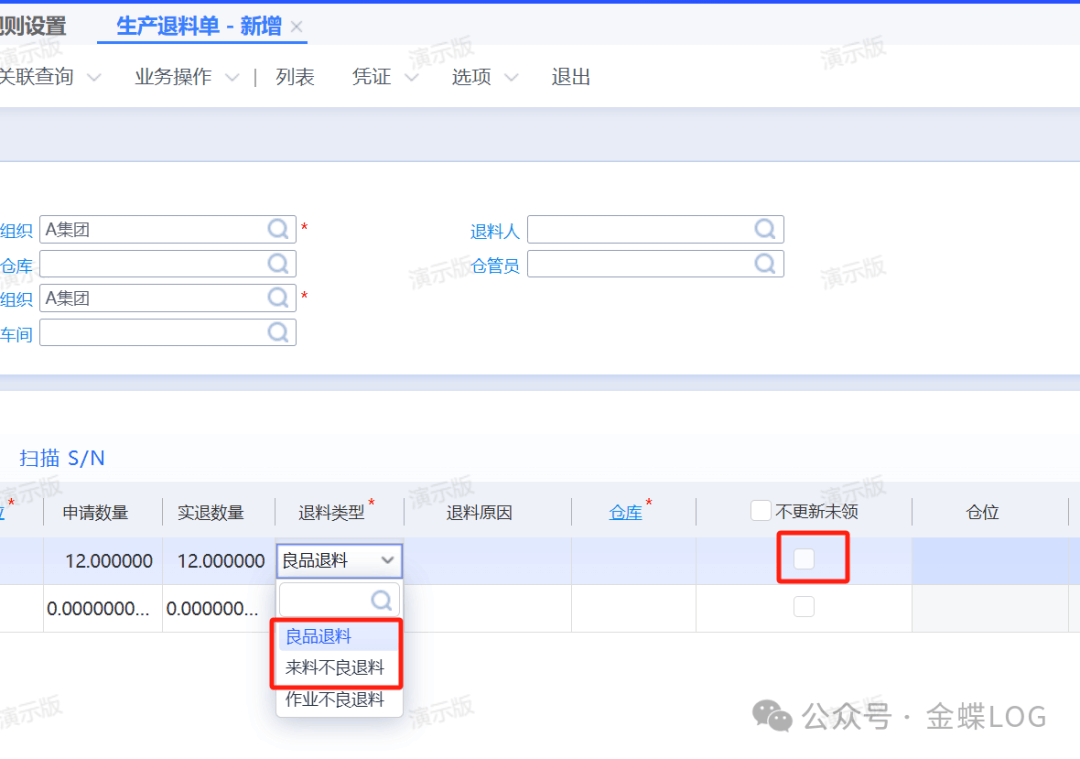This screenshot has width=1080, height=759.
Task: Select 来料不良退料 from the list
Action: (x=335, y=668)
